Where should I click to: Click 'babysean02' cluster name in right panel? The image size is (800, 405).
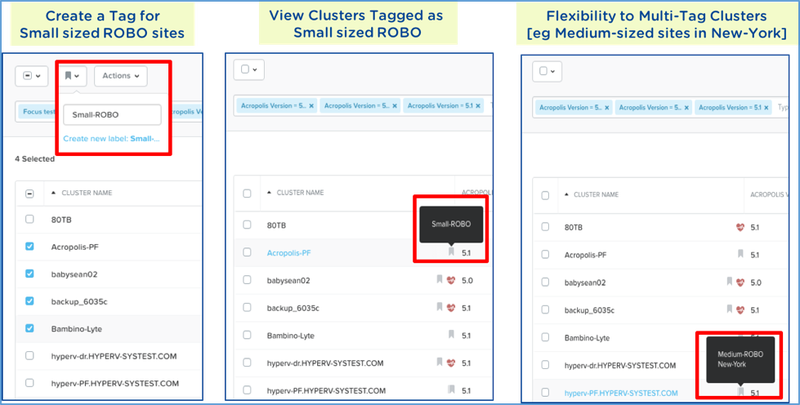585,283
